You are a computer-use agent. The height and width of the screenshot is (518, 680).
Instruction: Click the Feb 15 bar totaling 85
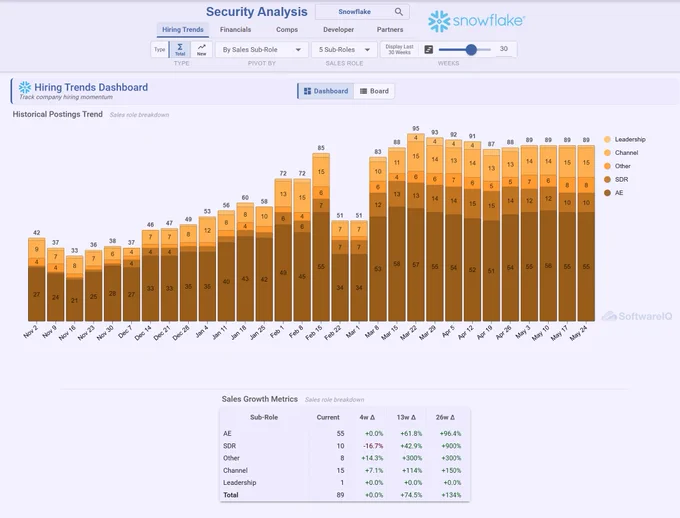[321, 237]
